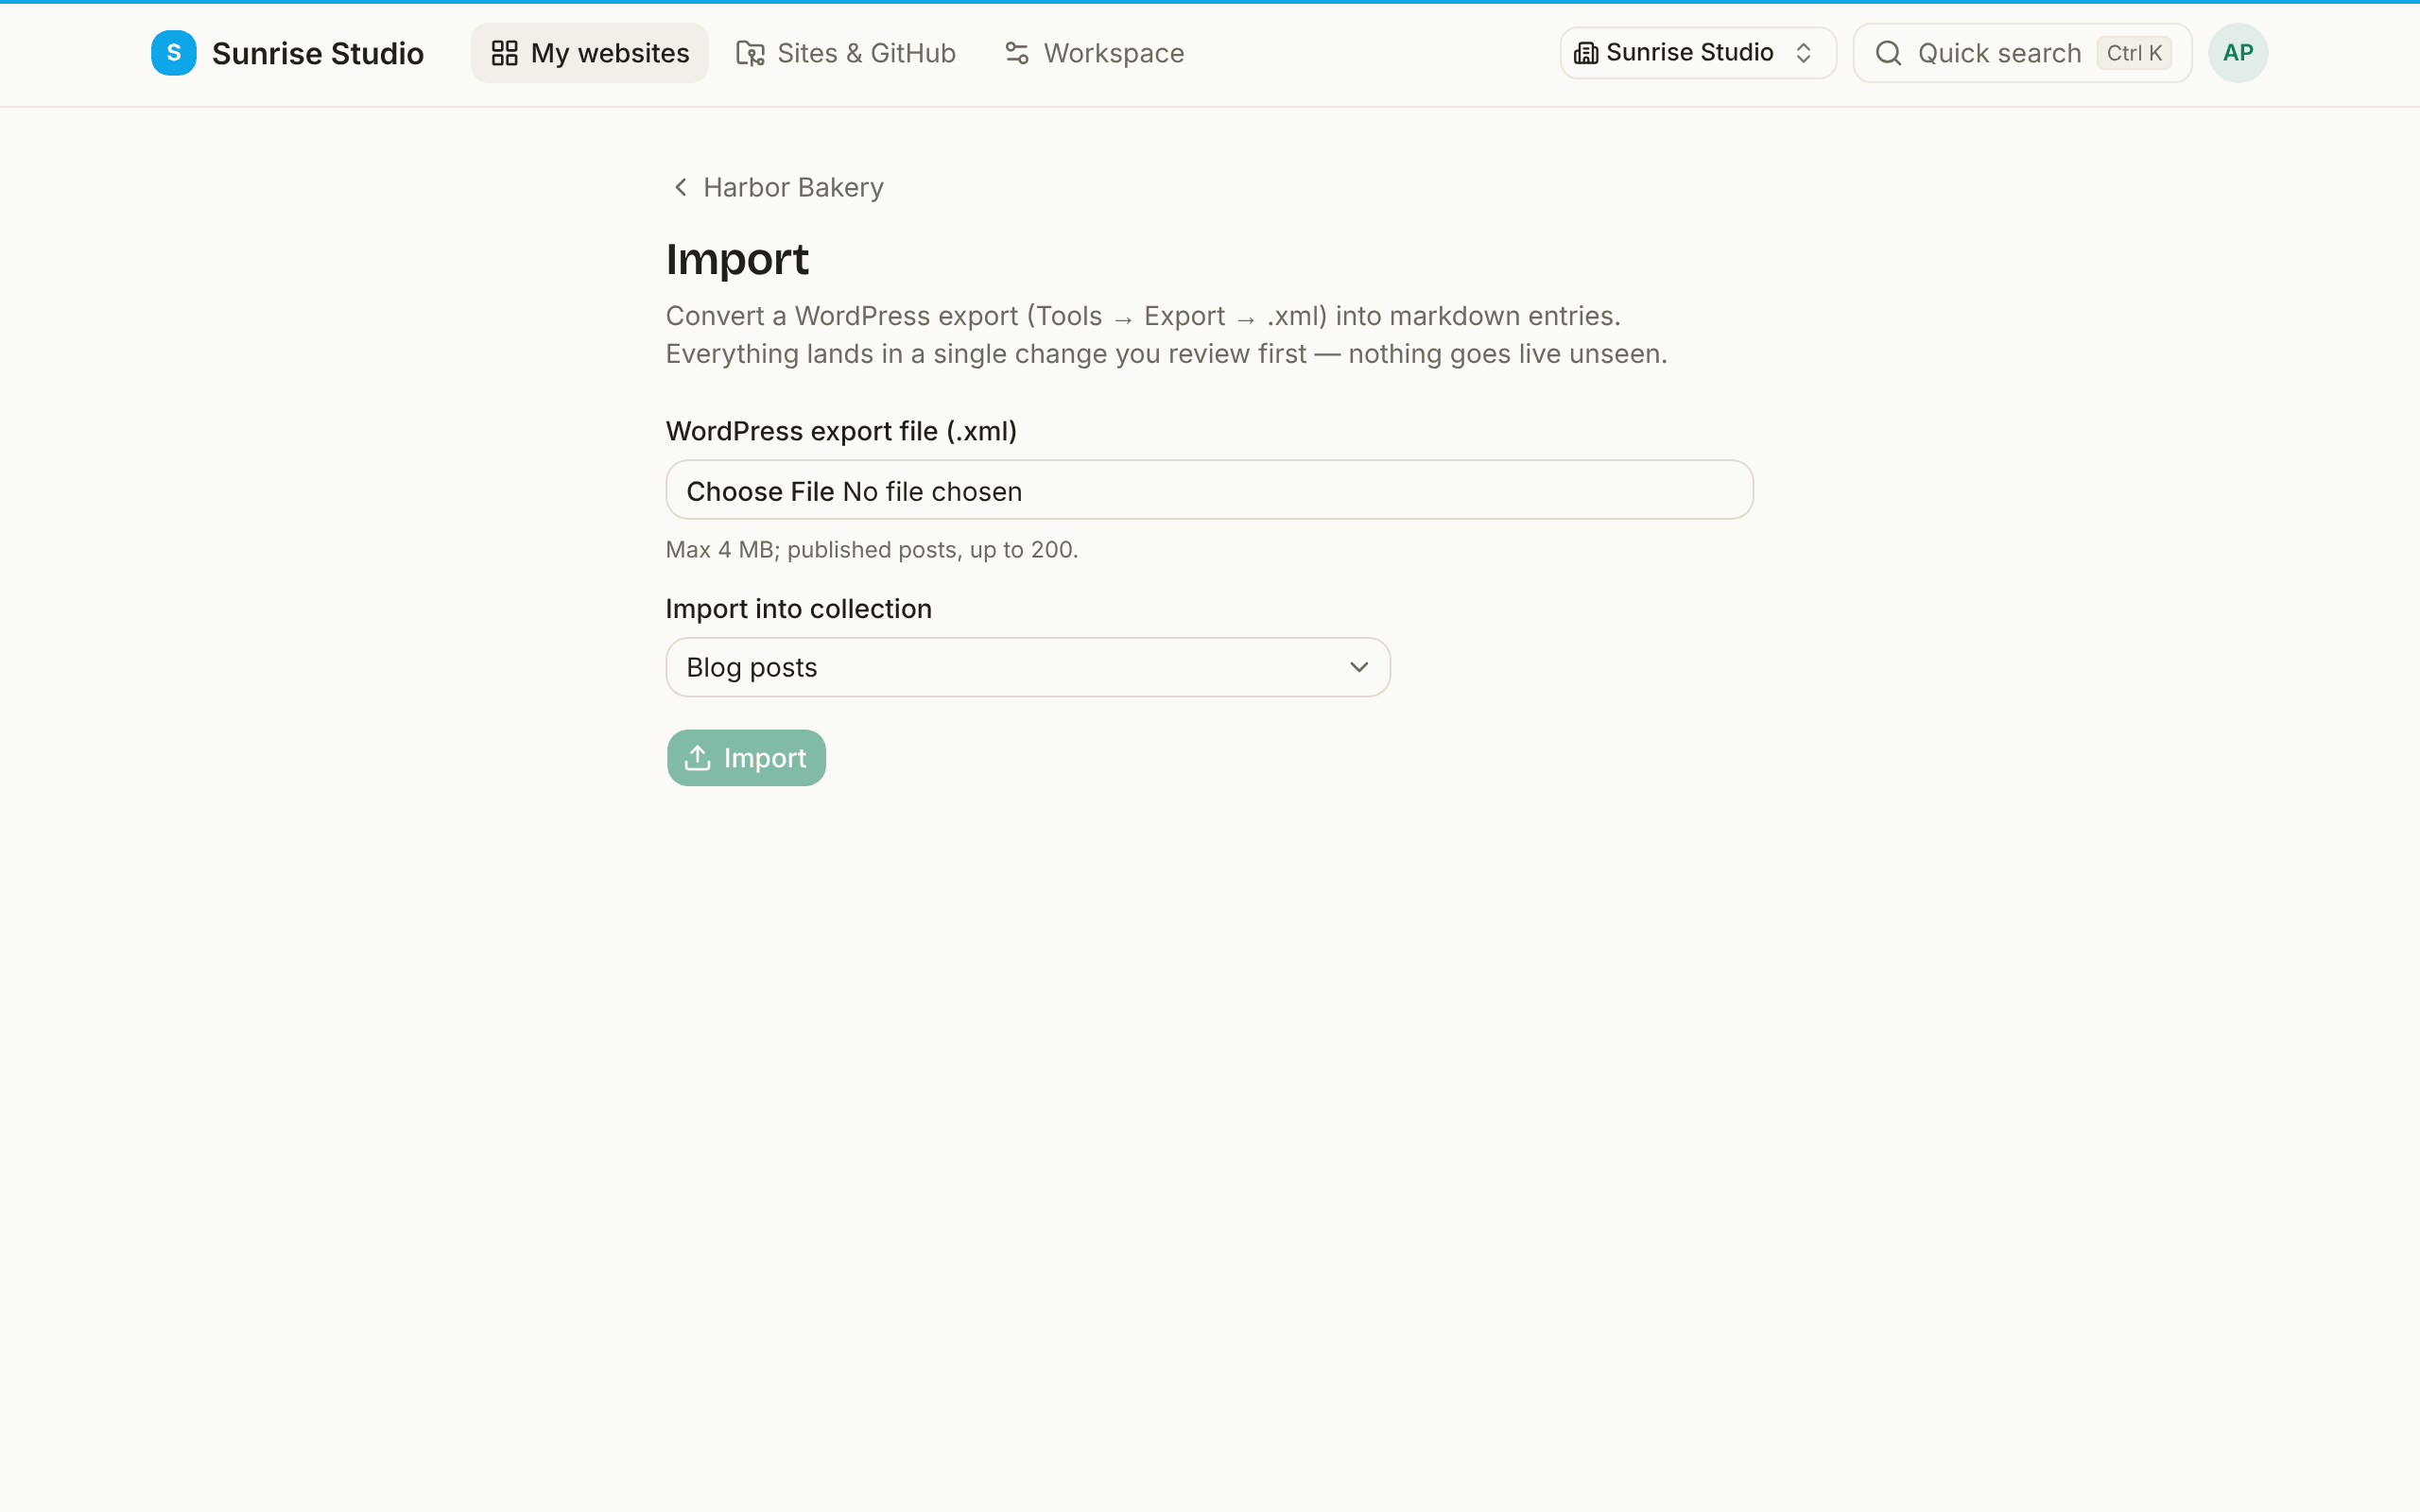This screenshot has width=2420, height=1512.
Task: Click the "Max 4 MB; published posts, up to 200." hint
Action: pyautogui.click(x=872, y=549)
